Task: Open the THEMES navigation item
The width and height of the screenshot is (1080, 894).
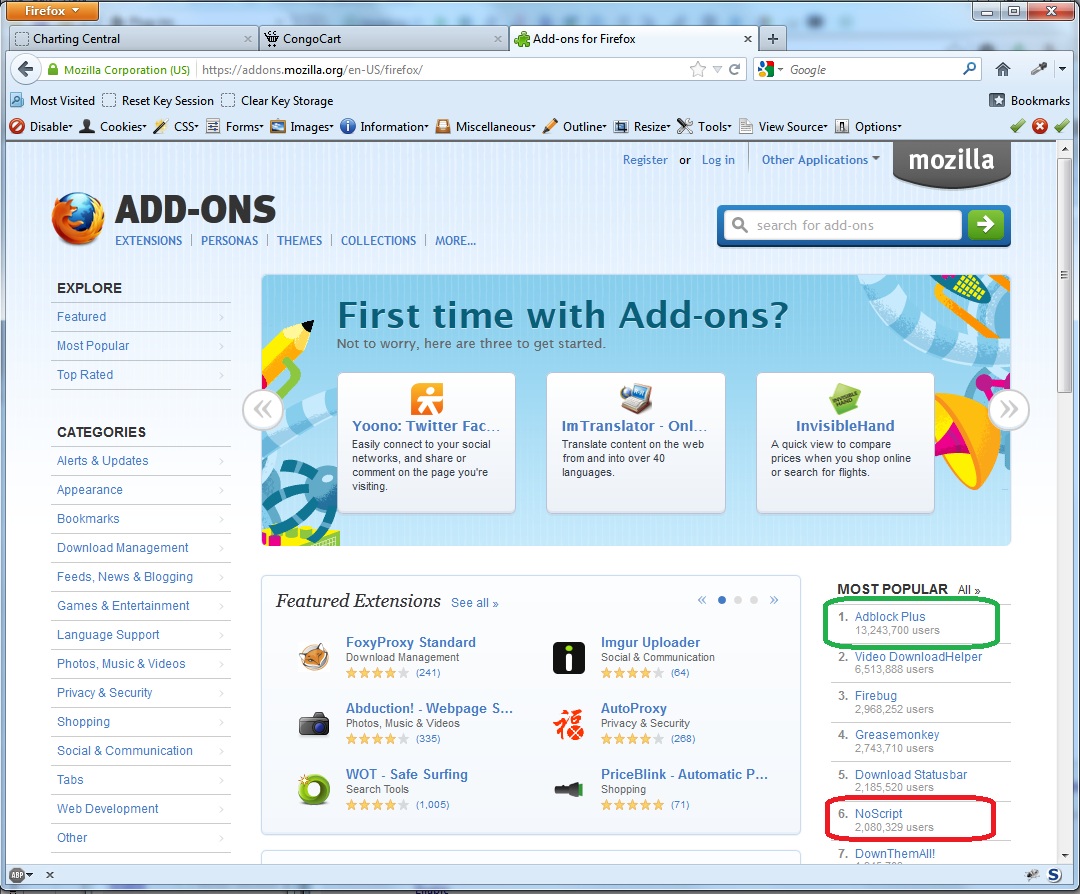Action: [x=300, y=241]
